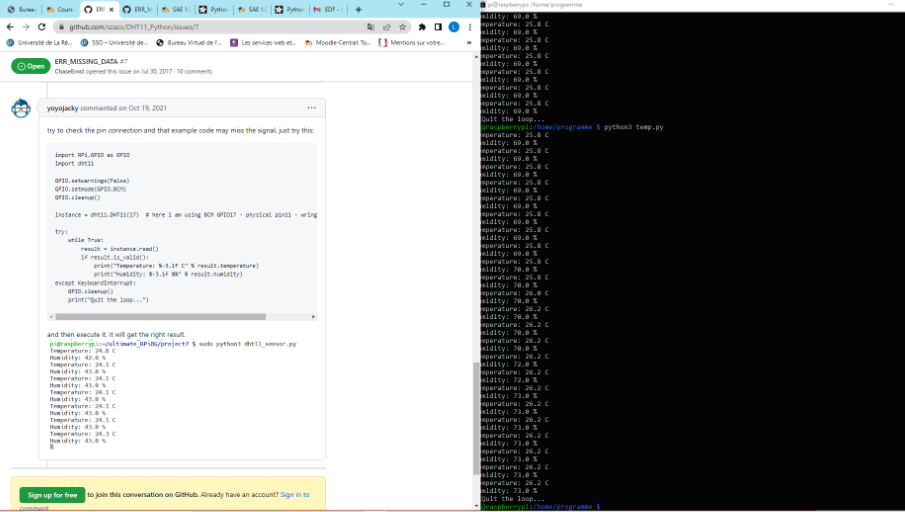Click the code block horizontal scrollbar
Screen dimensions: 905x512
tap(182, 316)
